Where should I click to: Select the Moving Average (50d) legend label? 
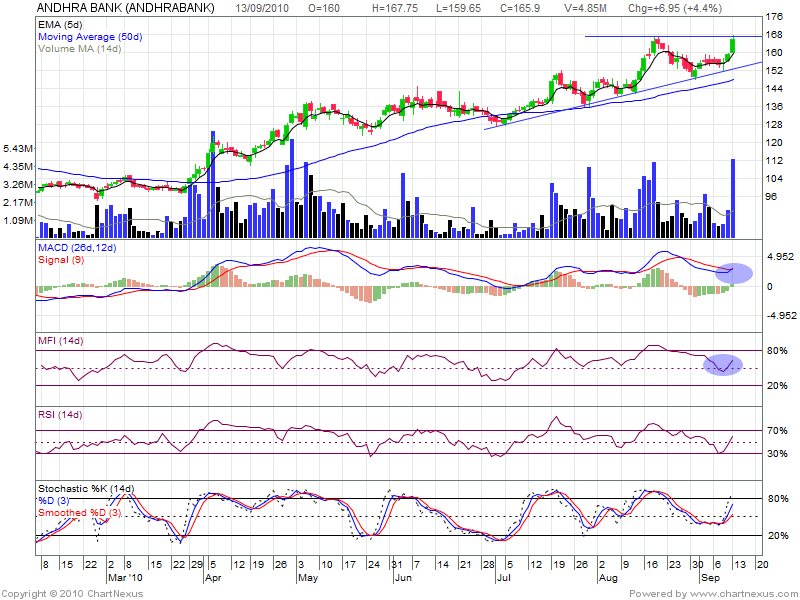pyautogui.click(x=90, y=35)
